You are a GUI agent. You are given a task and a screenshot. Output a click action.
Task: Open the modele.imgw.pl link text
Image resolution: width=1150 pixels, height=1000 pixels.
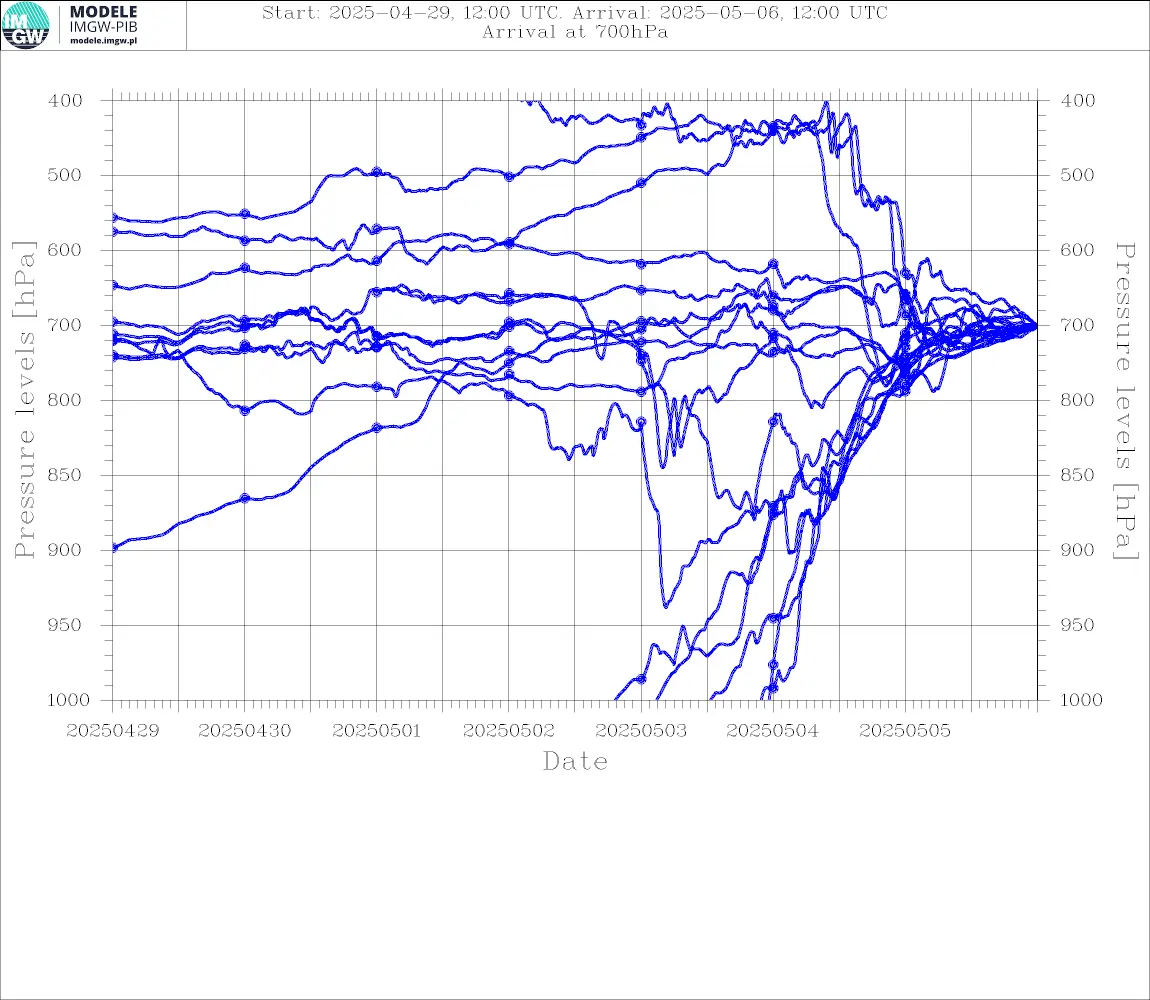(x=103, y=41)
